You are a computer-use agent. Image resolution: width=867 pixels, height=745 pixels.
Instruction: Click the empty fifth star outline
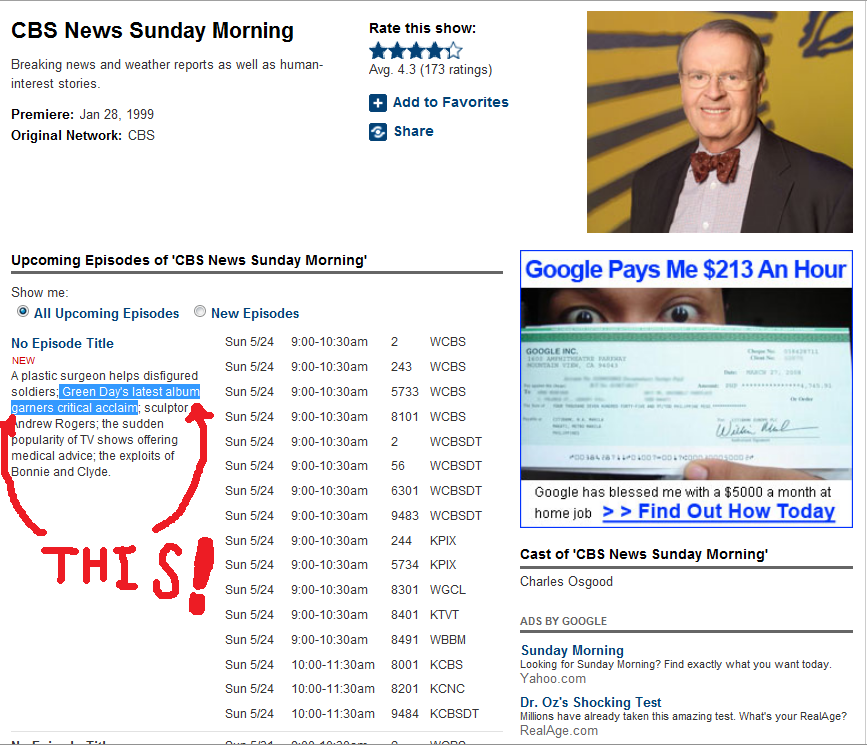(x=451, y=48)
